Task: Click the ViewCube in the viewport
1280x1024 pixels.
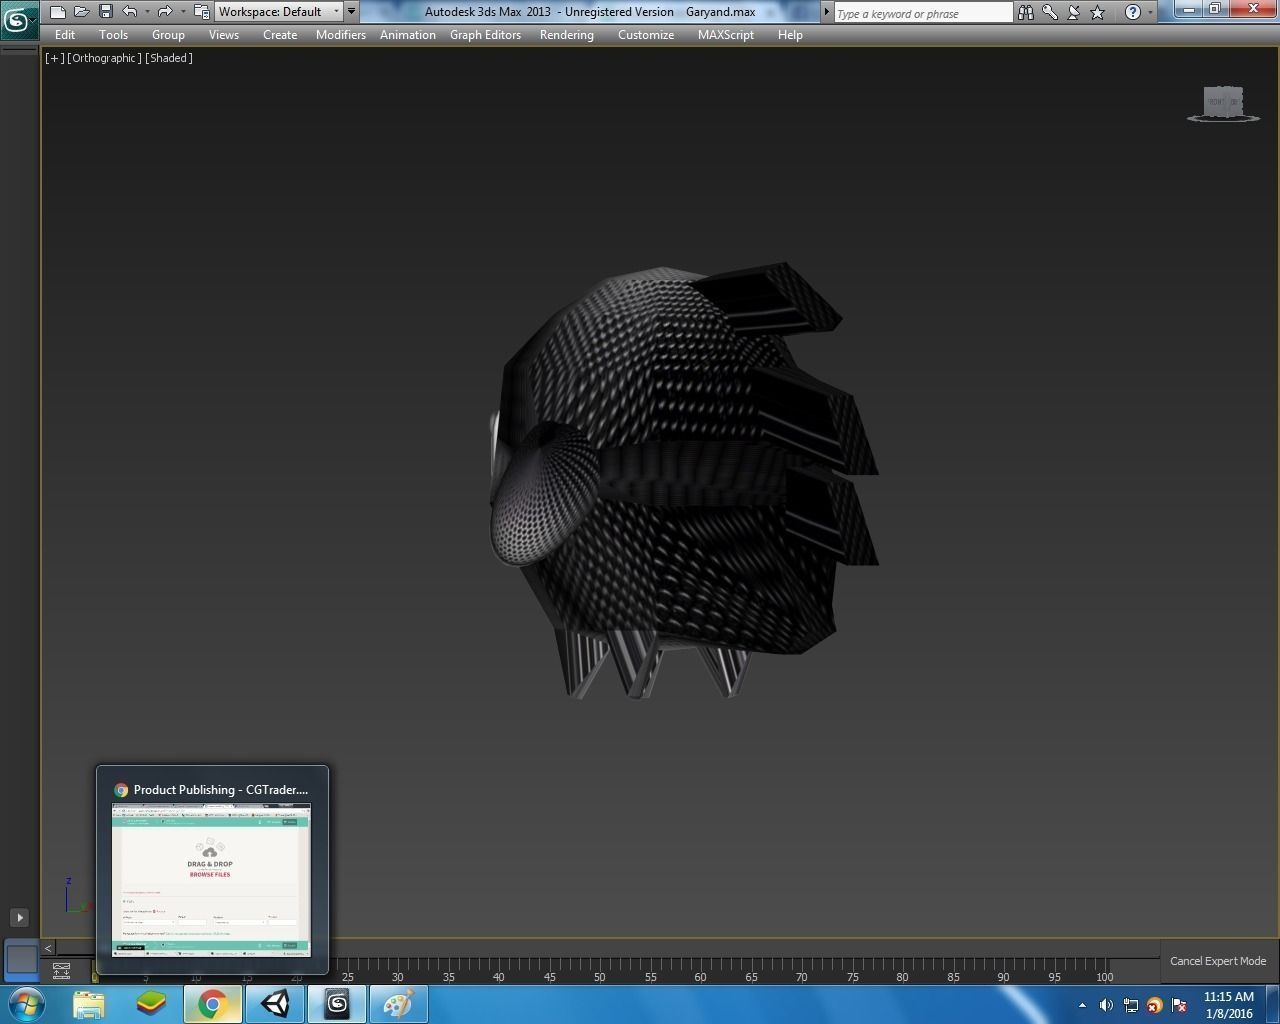Action: pos(1223,102)
